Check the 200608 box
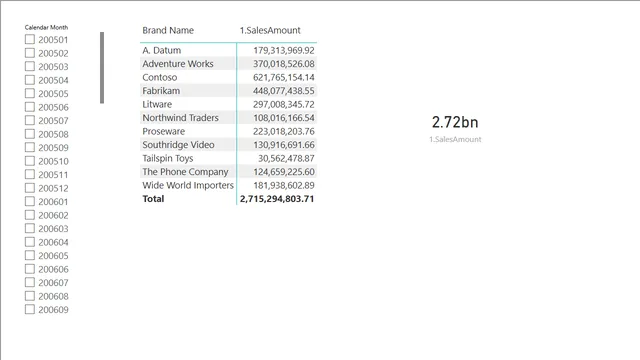The height and width of the screenshot is (360, 640). 30,296
